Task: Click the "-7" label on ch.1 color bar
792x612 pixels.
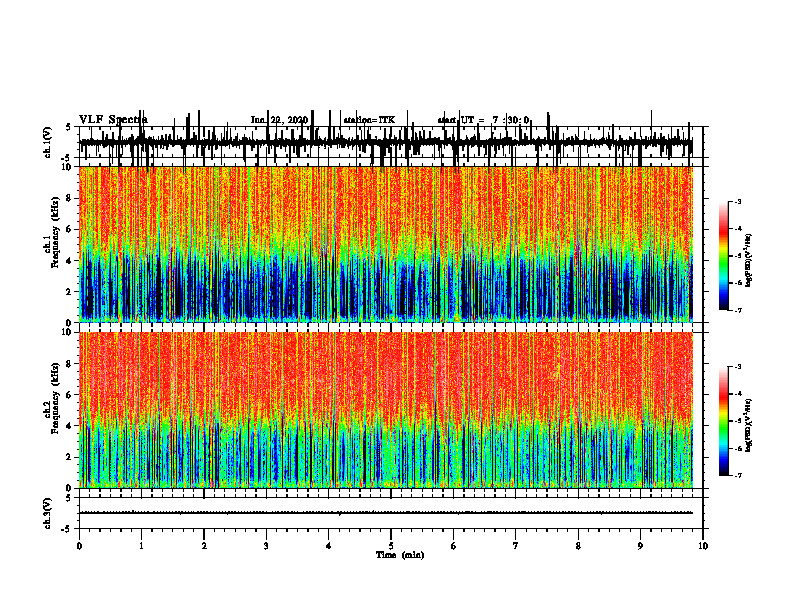Action: [x=738, y=310]
